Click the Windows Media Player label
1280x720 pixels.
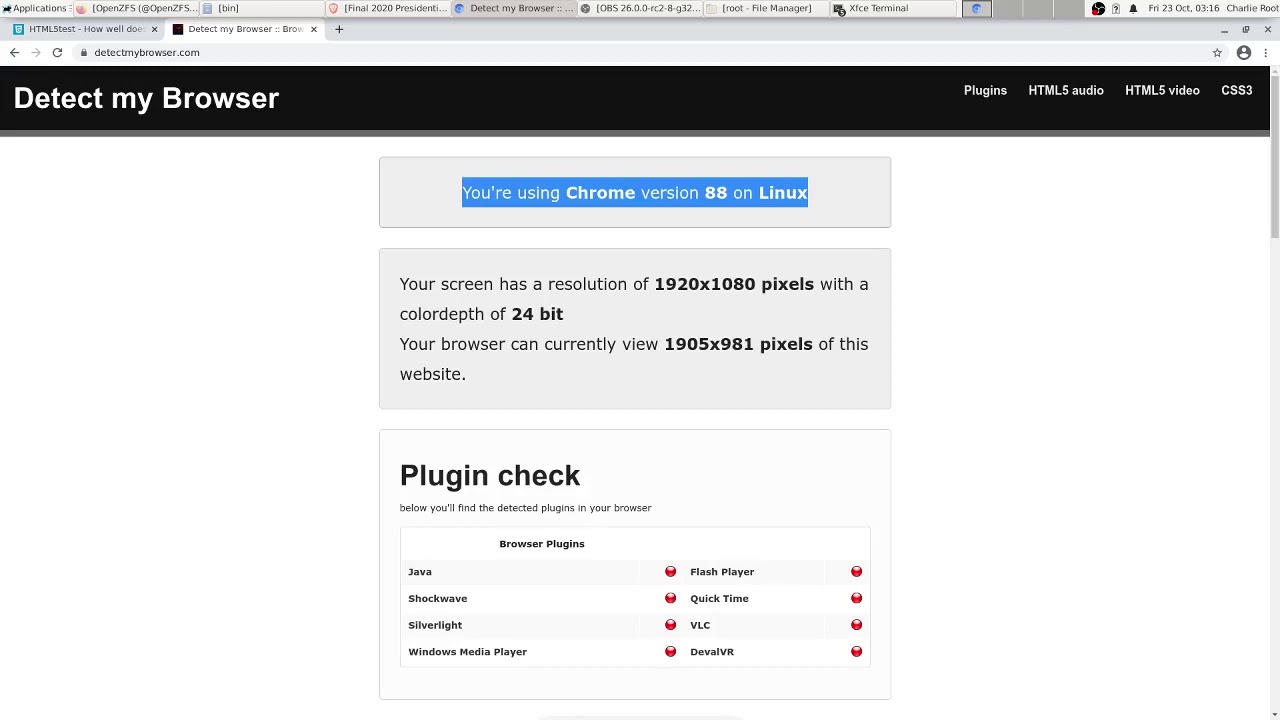tap(467, 652)
